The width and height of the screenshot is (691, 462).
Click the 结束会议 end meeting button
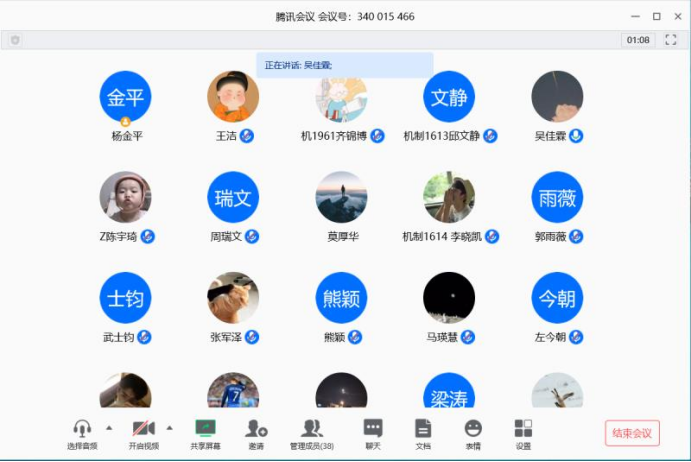[632, 433]
